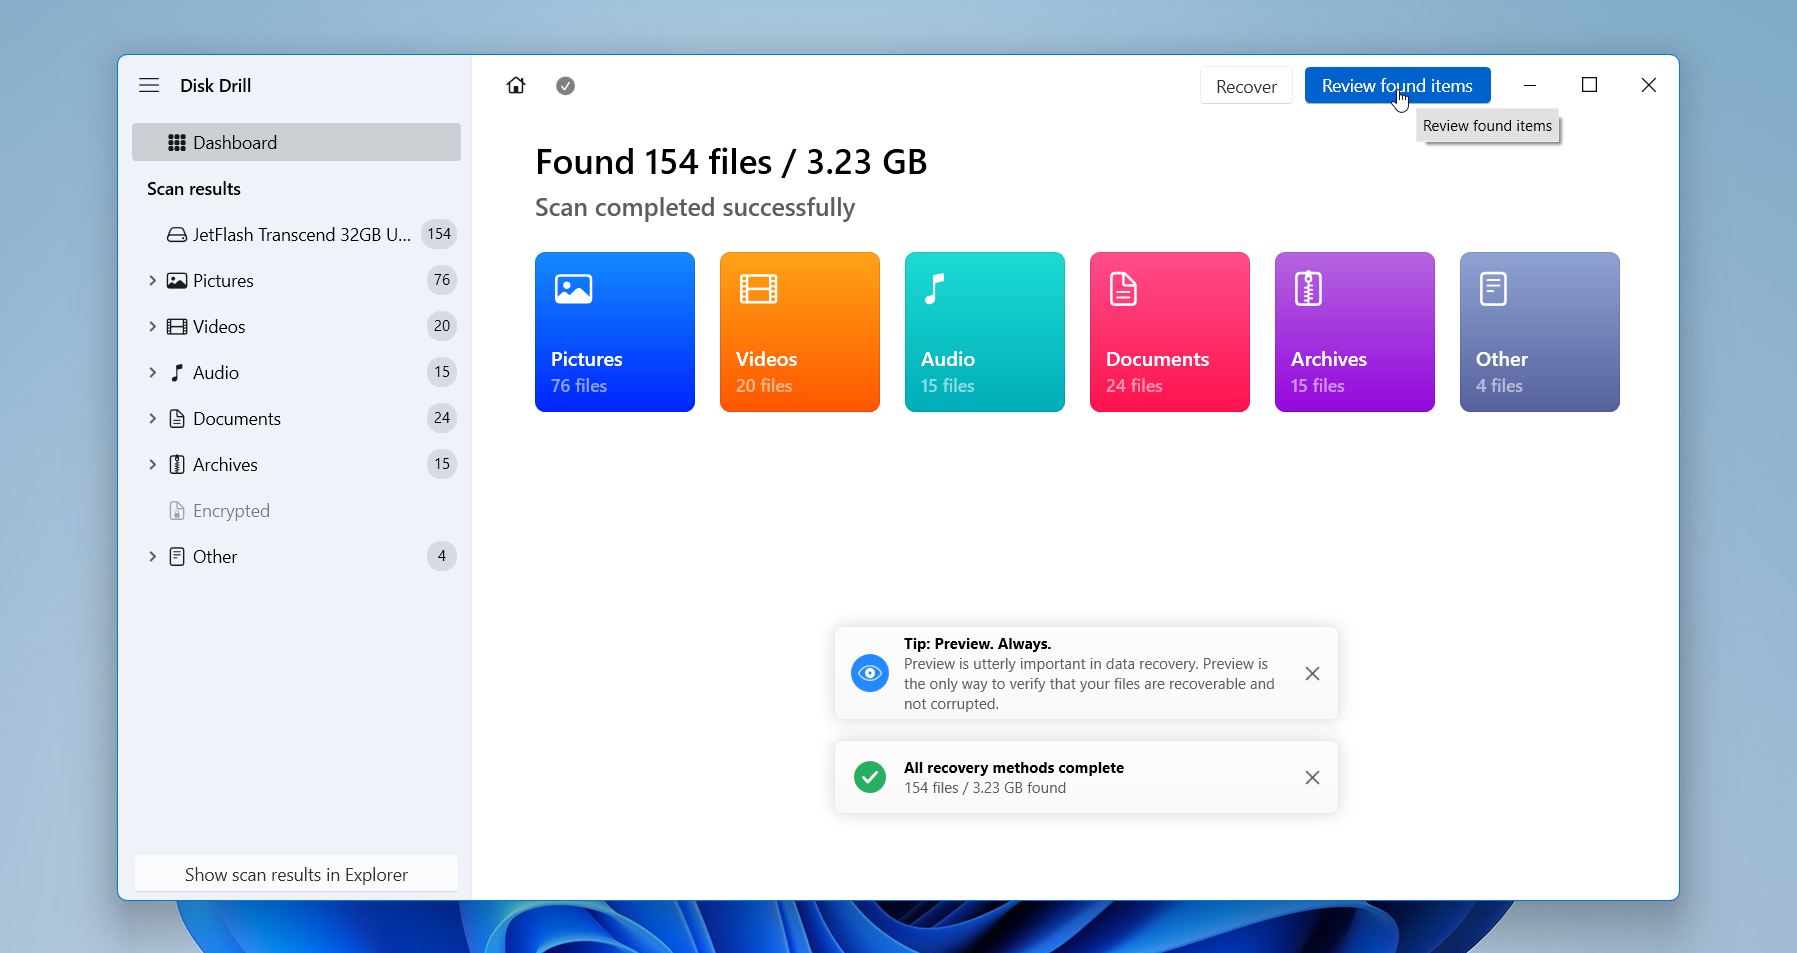Expand the Audio tree node
The width and height of the screenshot is (1797, 953).
[152, 373]
